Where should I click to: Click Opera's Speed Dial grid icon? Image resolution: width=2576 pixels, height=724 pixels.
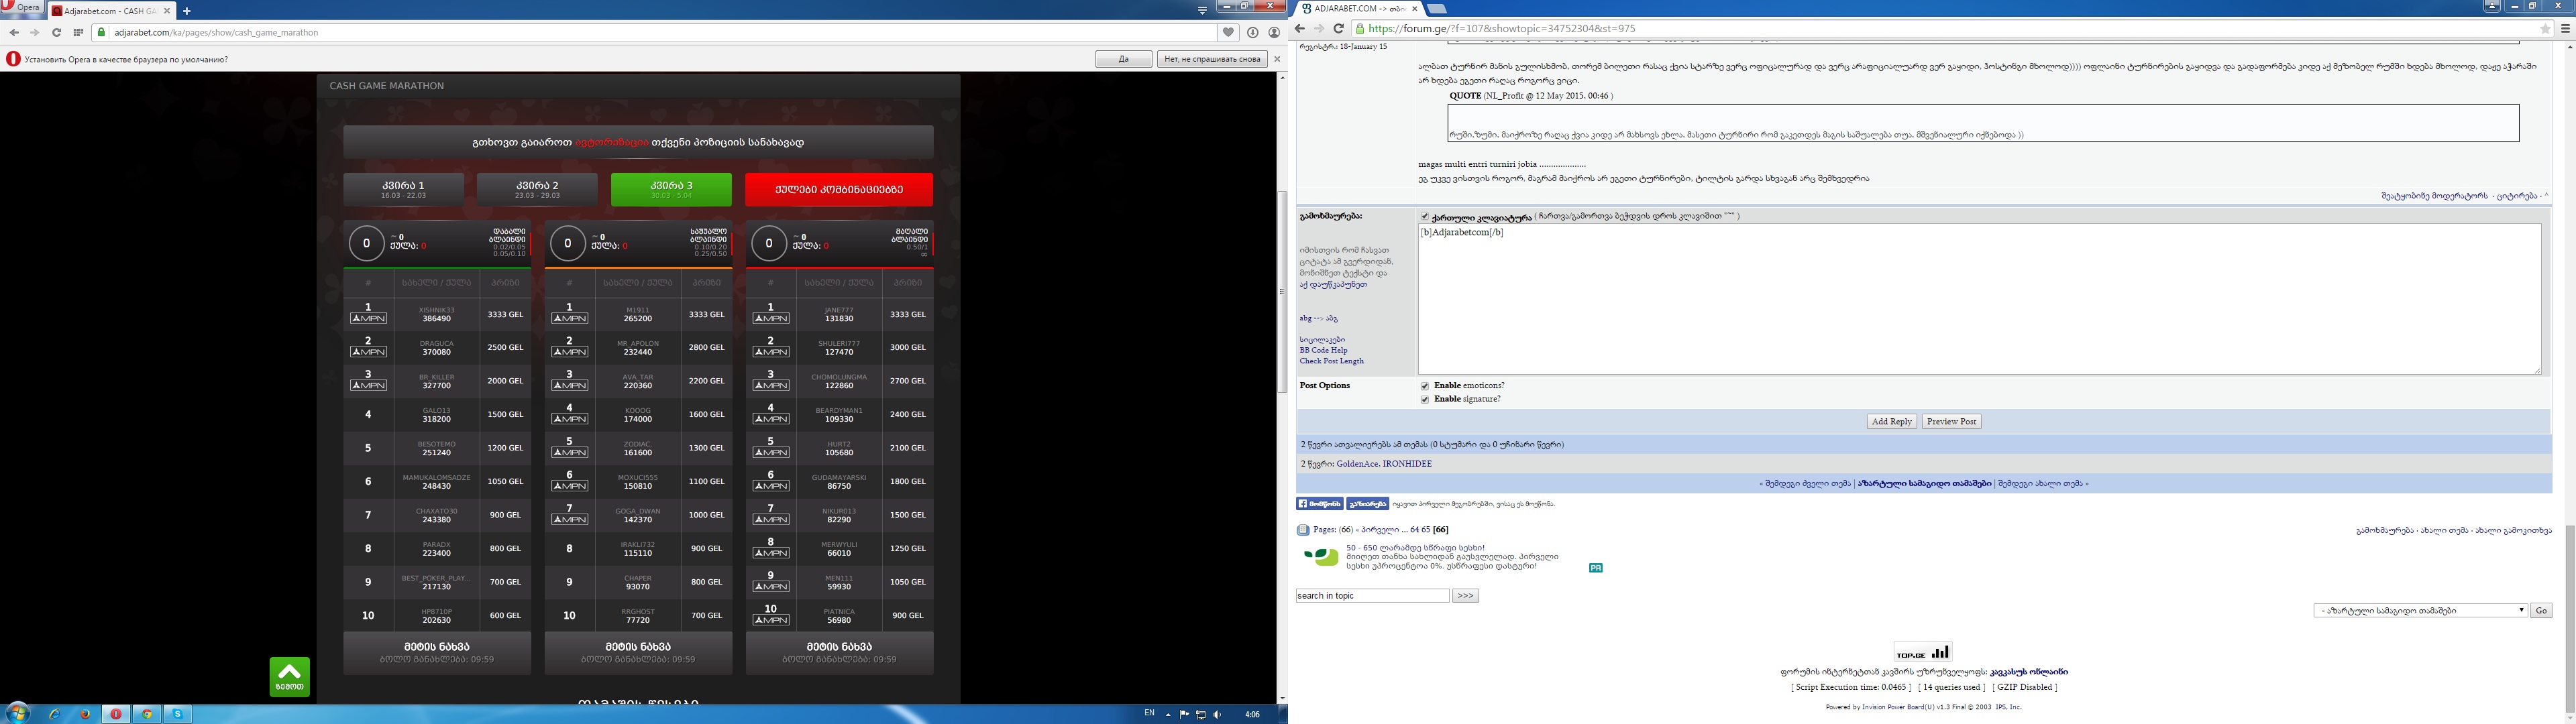pyautogui.click(x=78, y=32)
